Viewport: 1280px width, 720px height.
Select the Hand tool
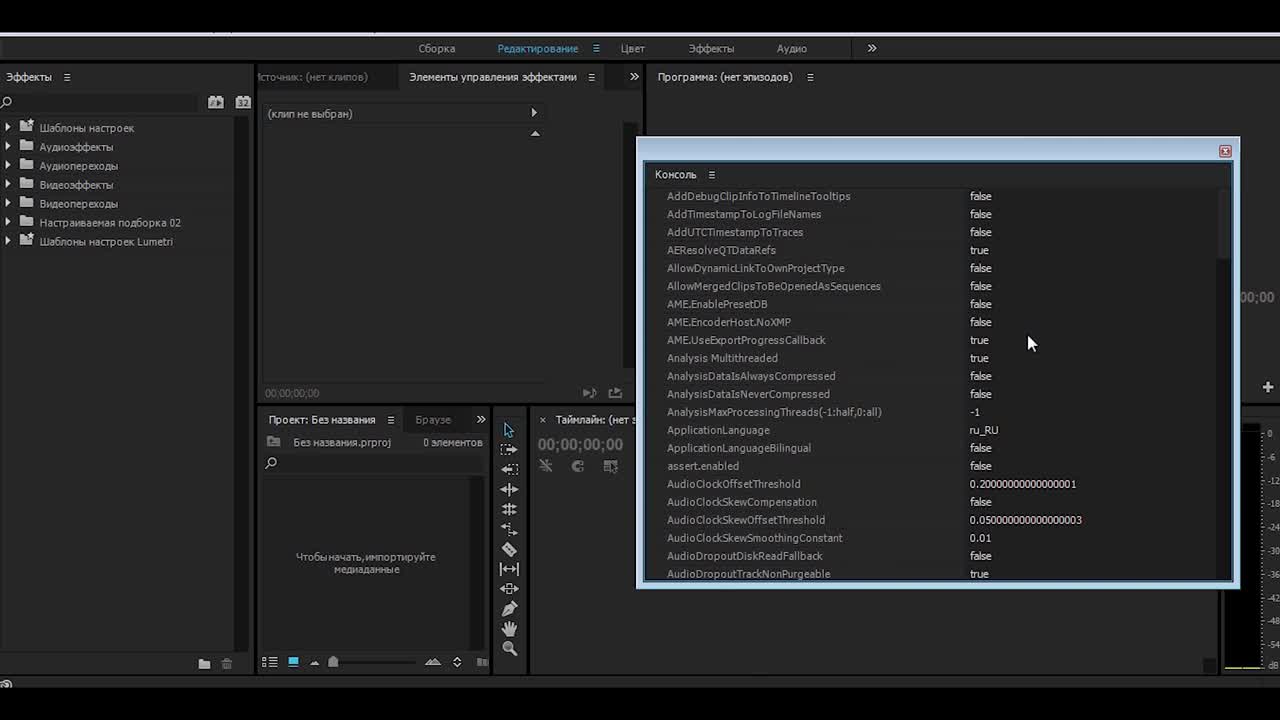[x=509, y=629]
